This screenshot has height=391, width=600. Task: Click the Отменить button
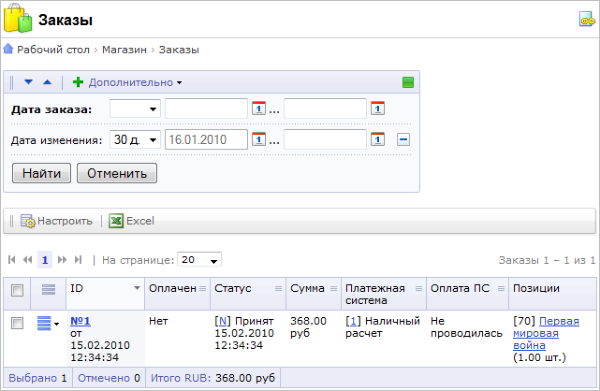tap(117, 173)
